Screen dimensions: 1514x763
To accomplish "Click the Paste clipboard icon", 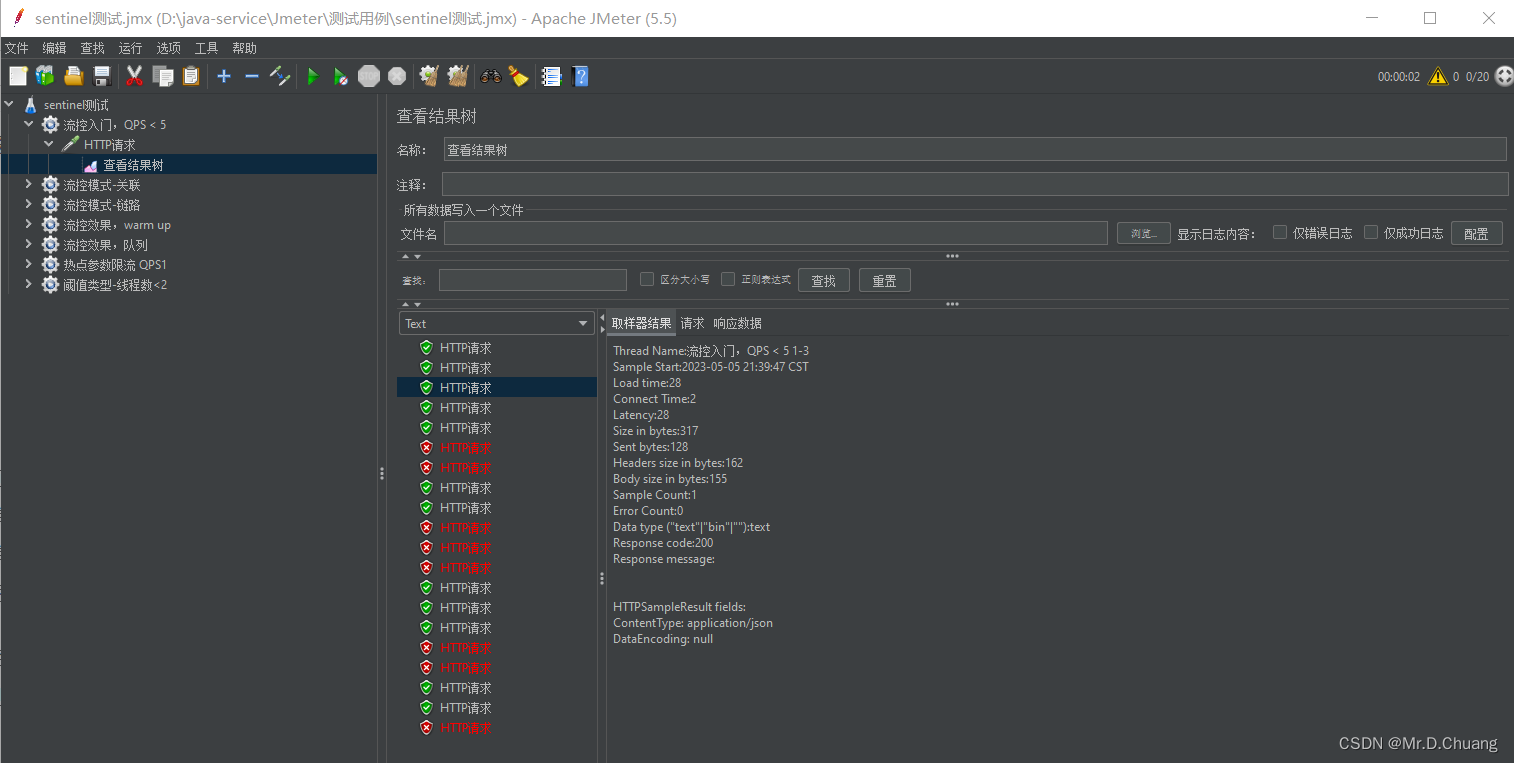I will tap(191, 76).
